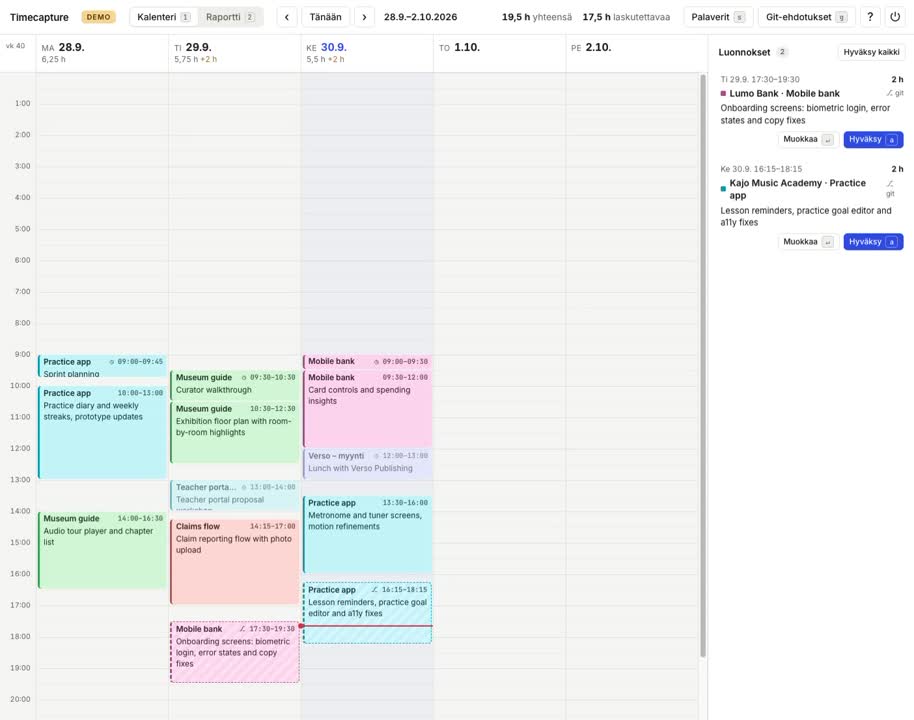Screen dimensions: 914x720
Task: Go to the previous week with left chevron
Action: click(x=286, y=17)
